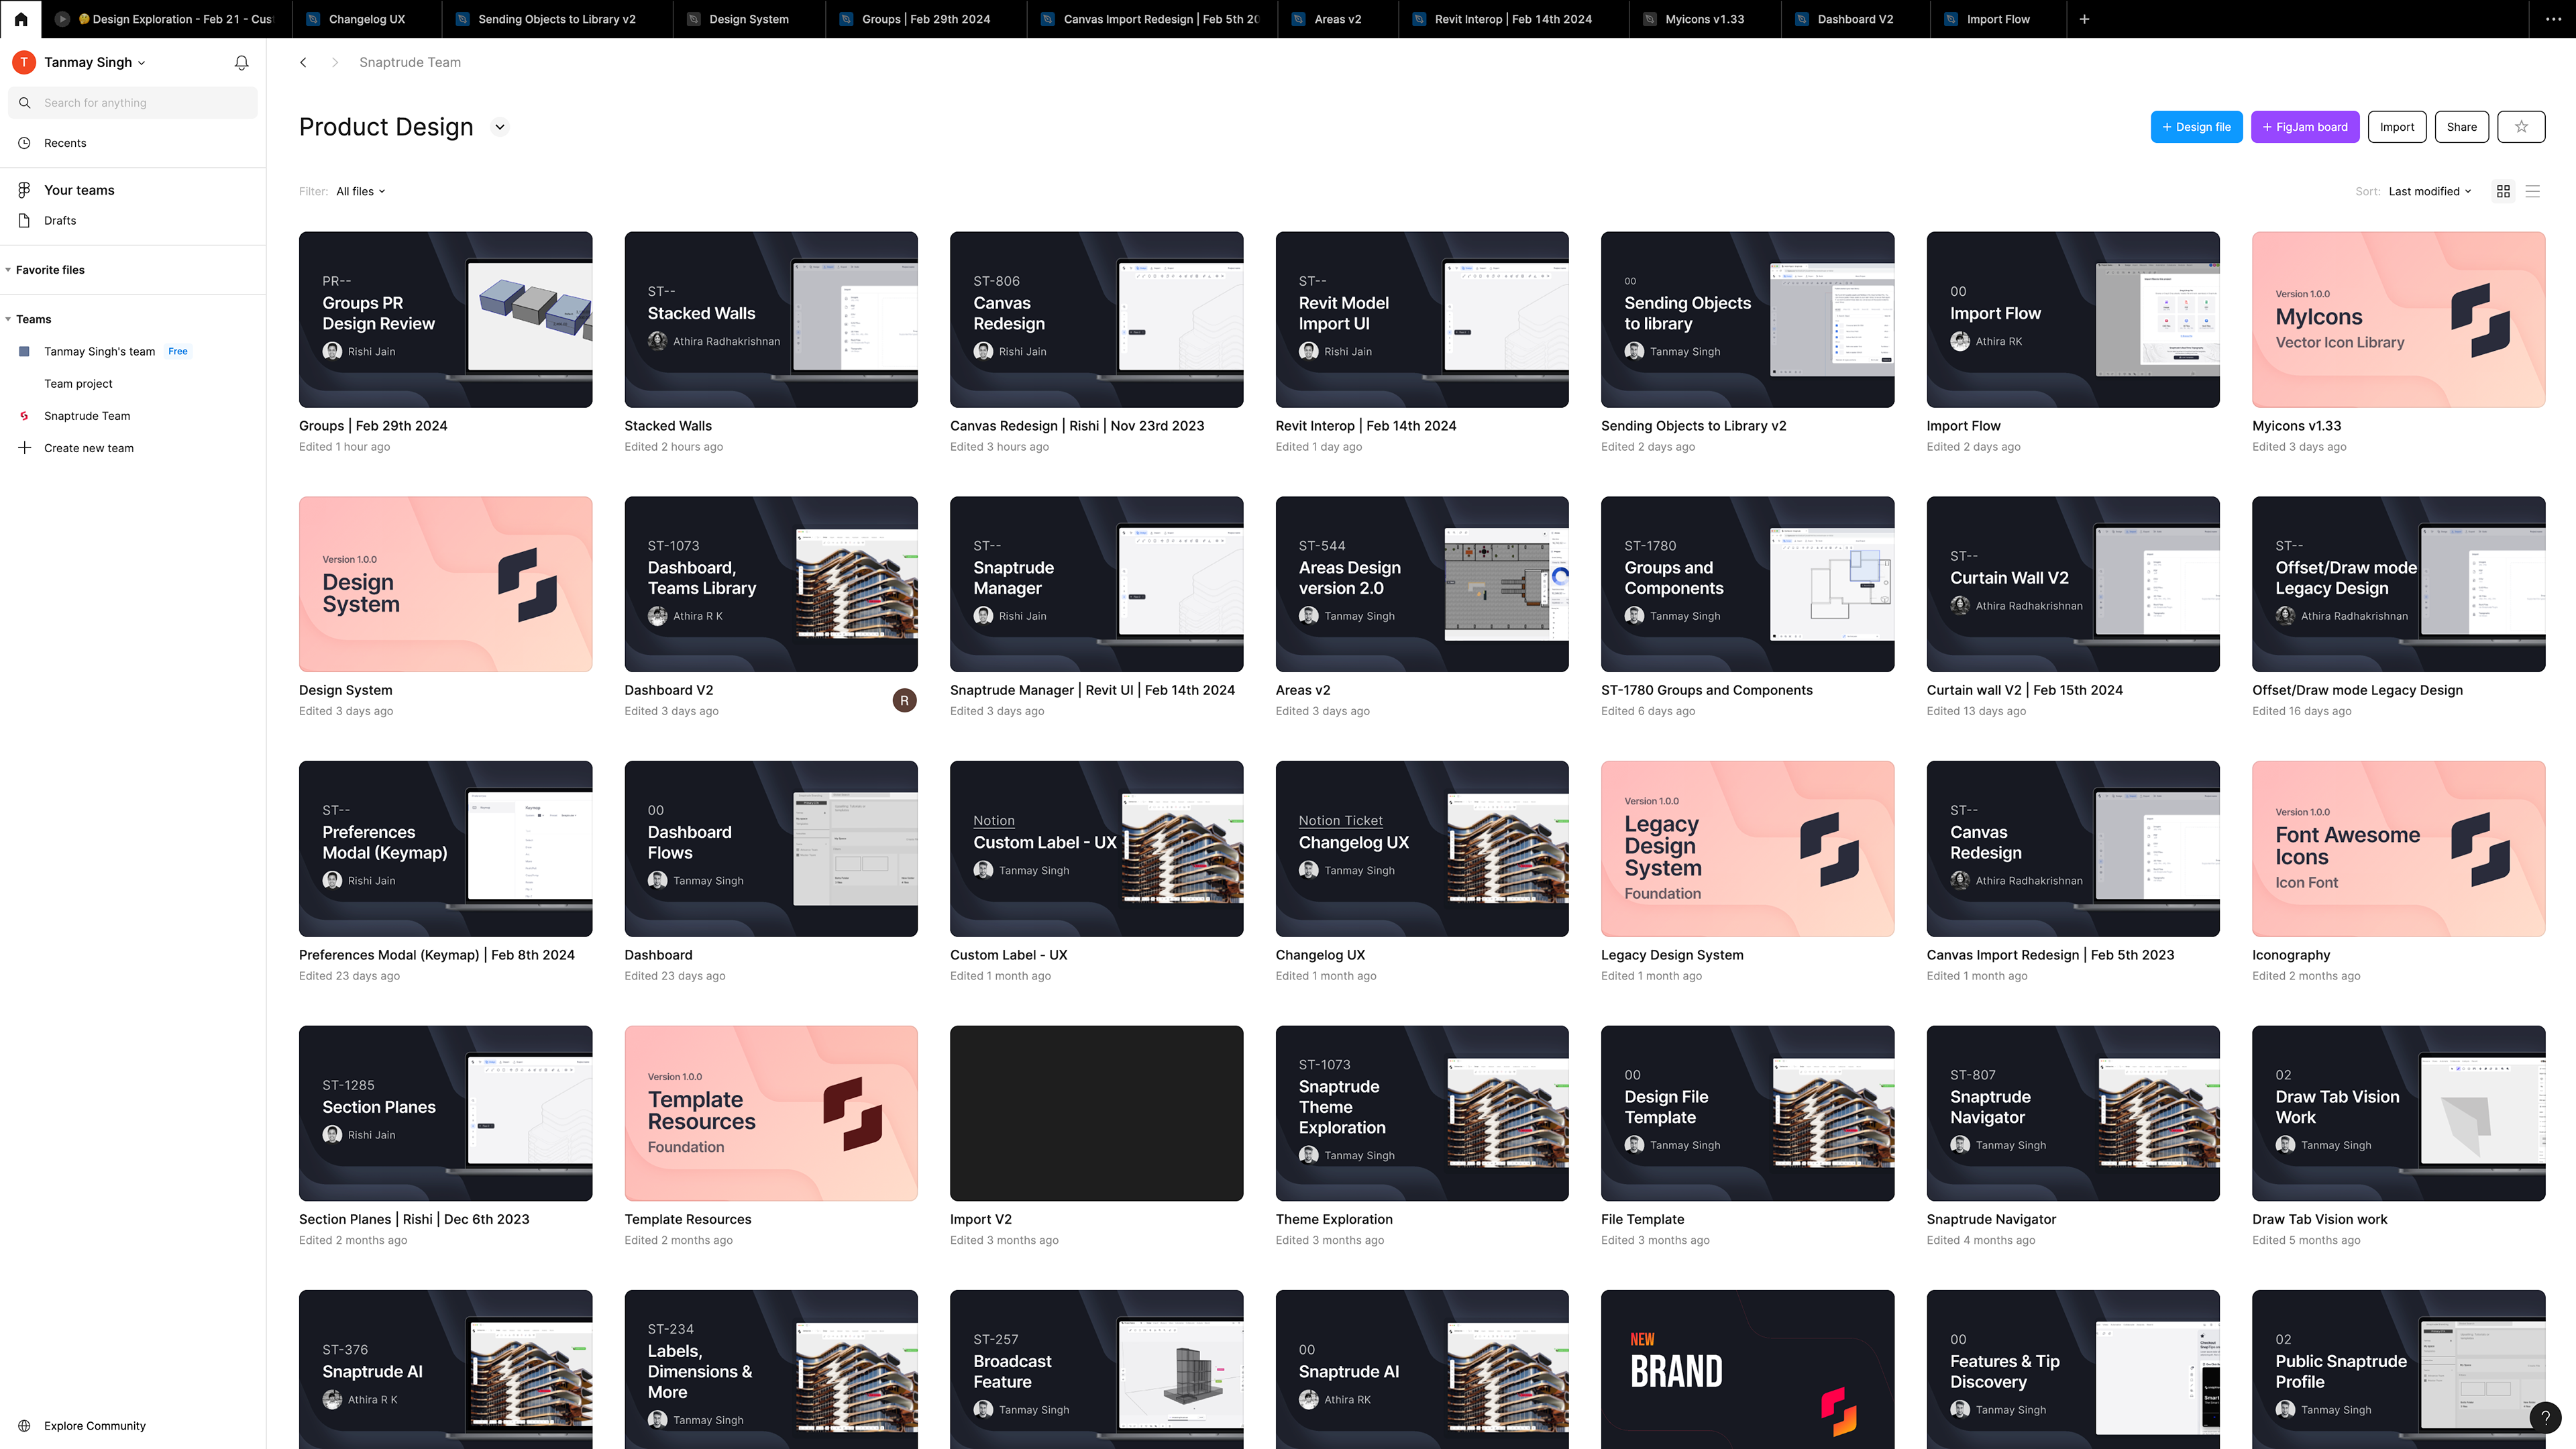Viewport: 2576px width, 1449px height.
Task: Click the Drafts file icon
Action: pyautogui.click(x=24, y=221)
